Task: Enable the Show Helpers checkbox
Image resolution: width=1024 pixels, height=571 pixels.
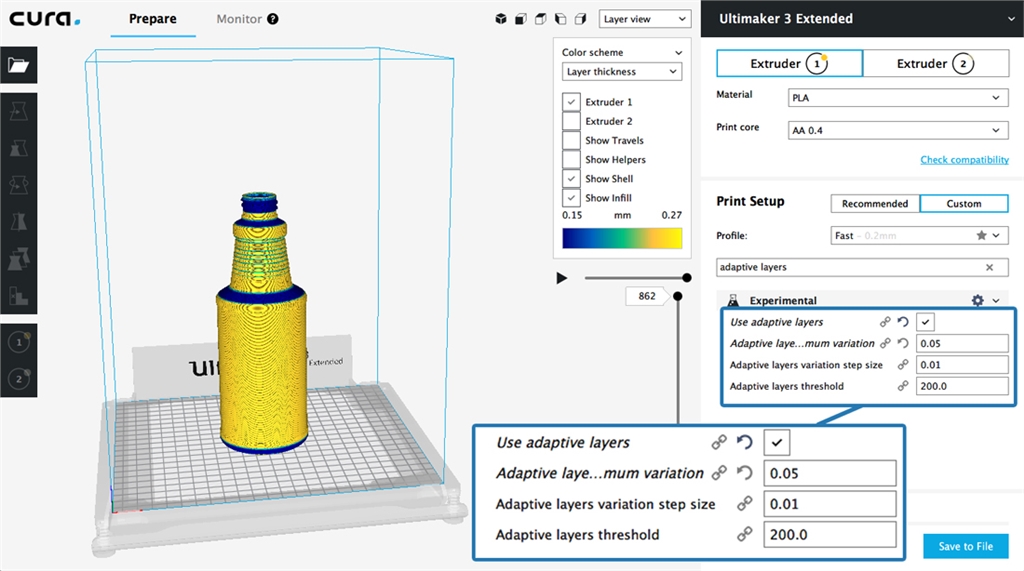Action: [x=571, y=160]
